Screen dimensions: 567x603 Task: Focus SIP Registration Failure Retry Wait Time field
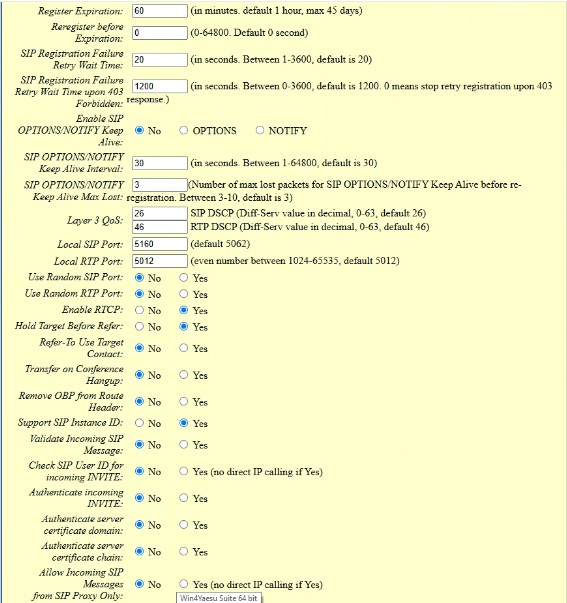point(160,60)
